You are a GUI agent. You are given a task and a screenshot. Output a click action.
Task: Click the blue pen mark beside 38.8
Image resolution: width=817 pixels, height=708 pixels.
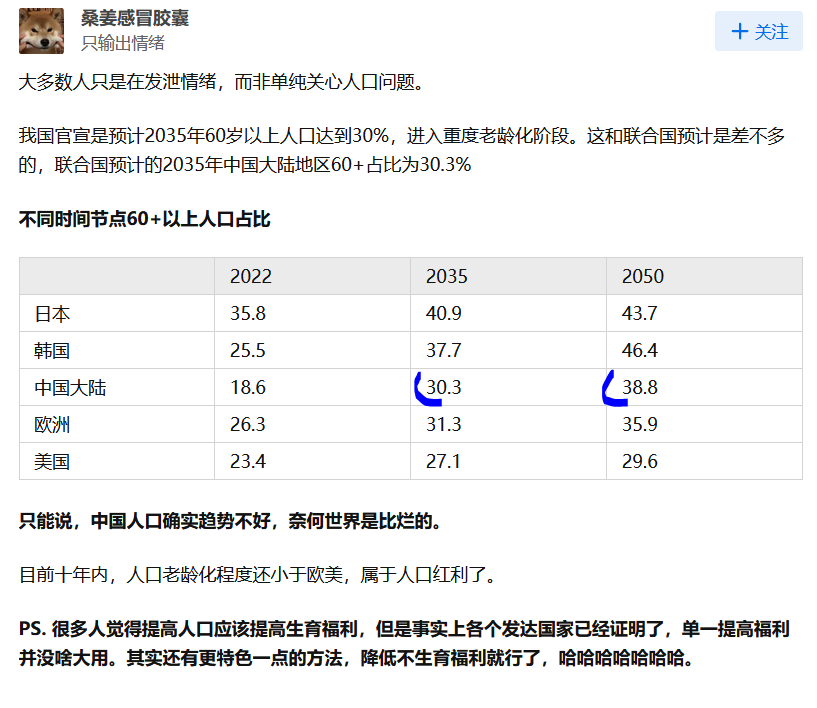point(610,391)
